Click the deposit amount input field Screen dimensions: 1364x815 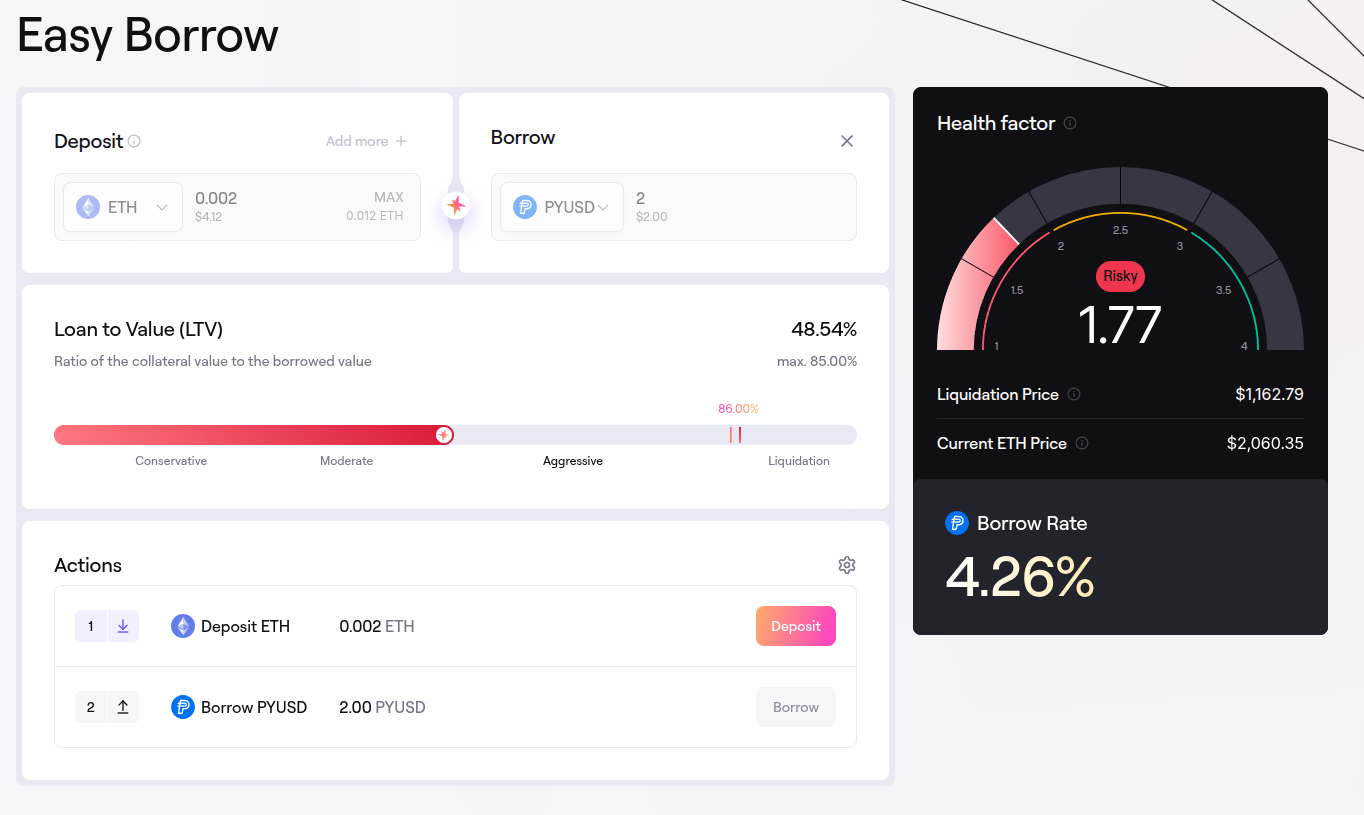[260, 199]
